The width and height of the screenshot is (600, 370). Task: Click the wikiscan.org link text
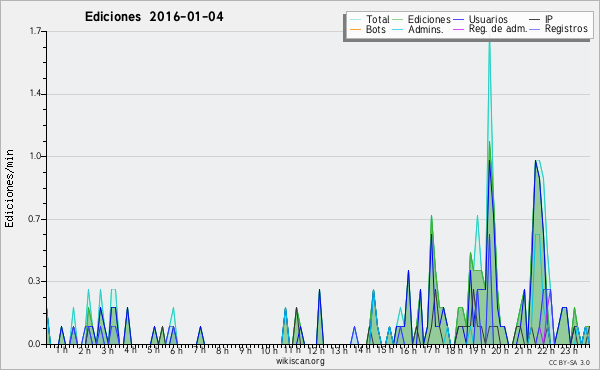click(x=300, y=361)
